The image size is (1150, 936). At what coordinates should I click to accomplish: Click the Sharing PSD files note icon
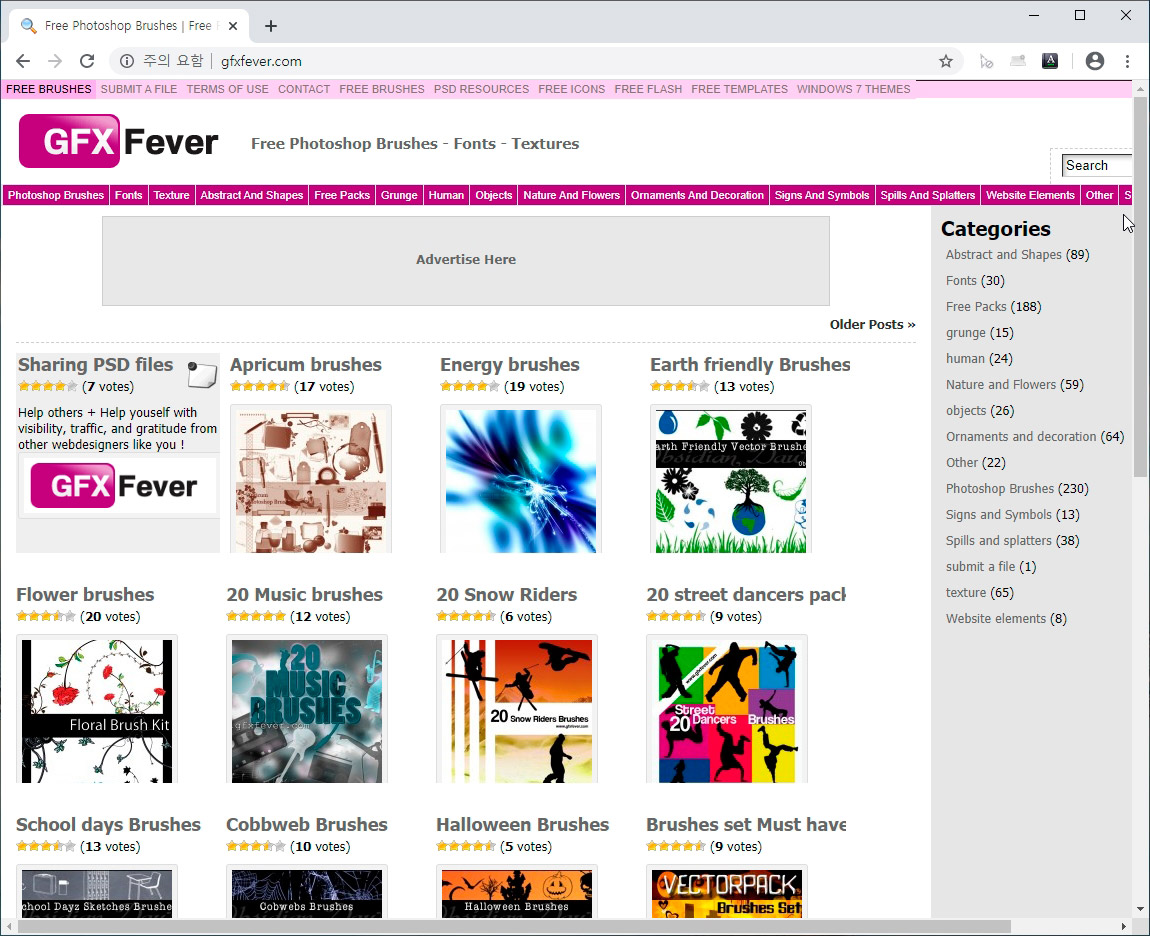click(x=202, y=374)
